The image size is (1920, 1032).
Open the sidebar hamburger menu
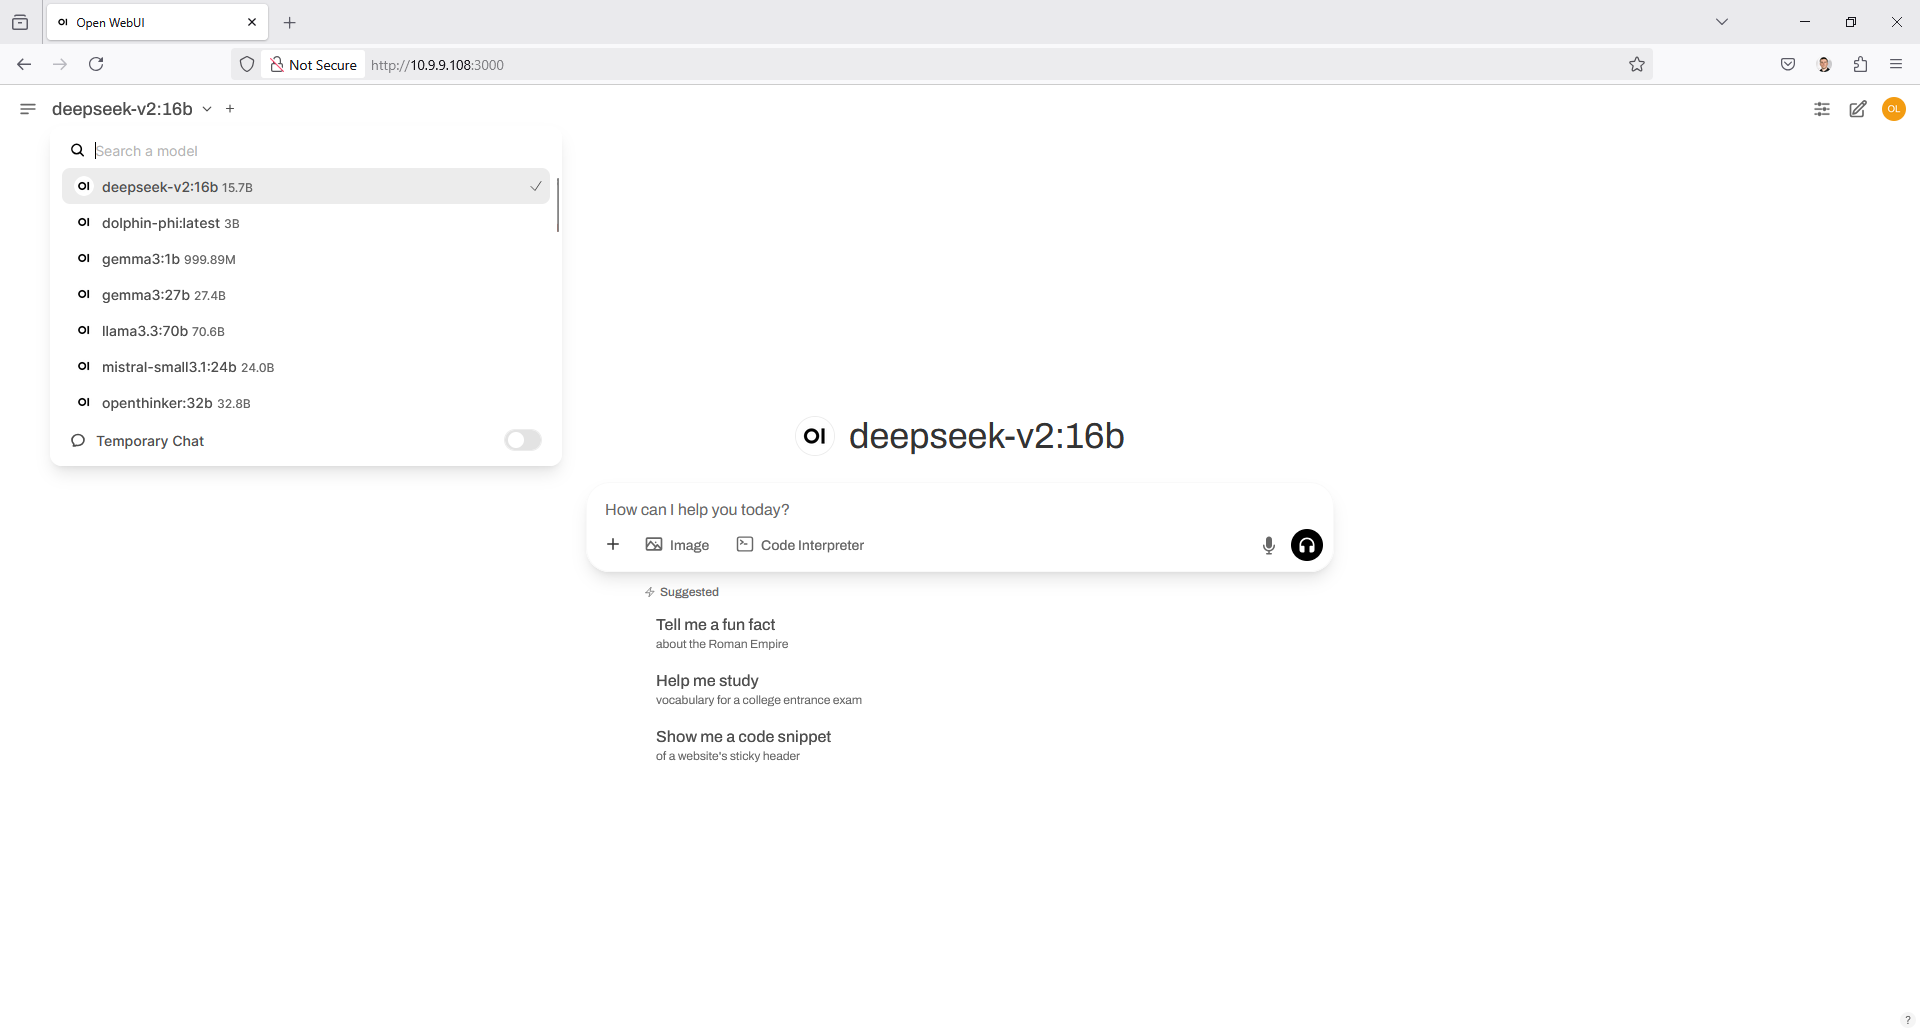(28, 109)
